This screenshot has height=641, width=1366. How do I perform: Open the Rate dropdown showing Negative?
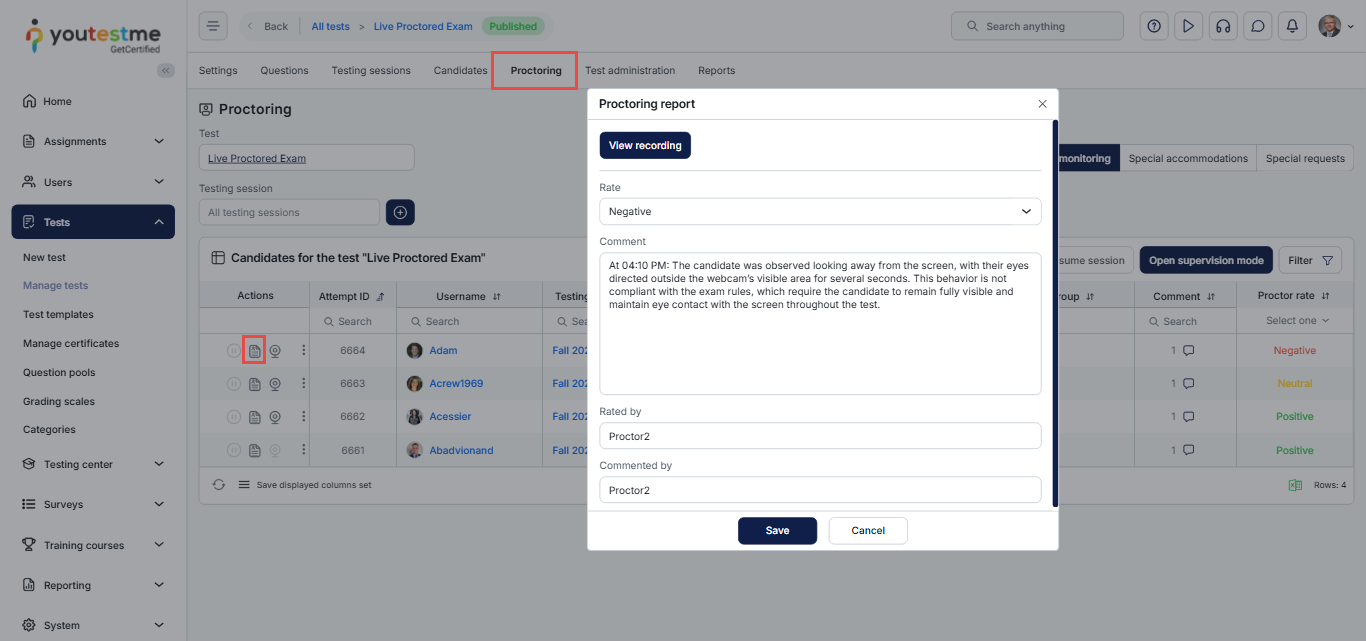point(820,211)
